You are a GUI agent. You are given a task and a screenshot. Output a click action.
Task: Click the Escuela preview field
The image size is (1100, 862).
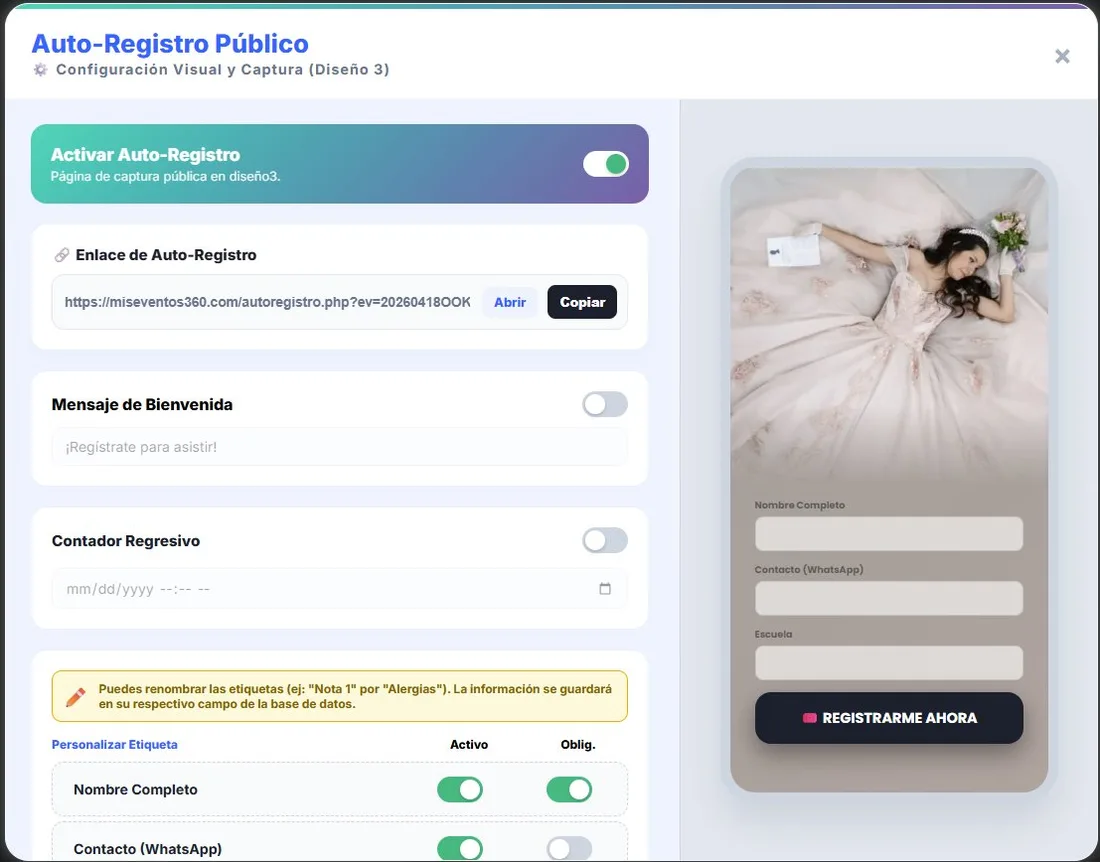[889, 663]
